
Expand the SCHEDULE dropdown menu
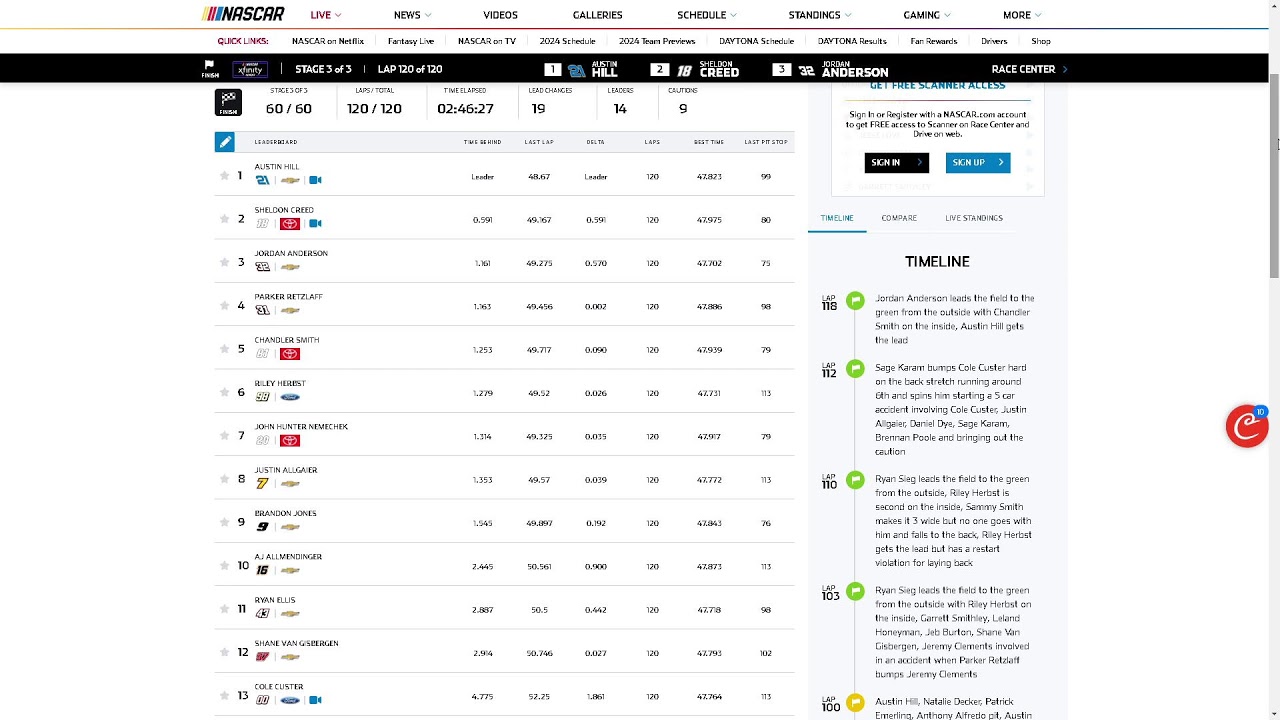tap(707, 15)
